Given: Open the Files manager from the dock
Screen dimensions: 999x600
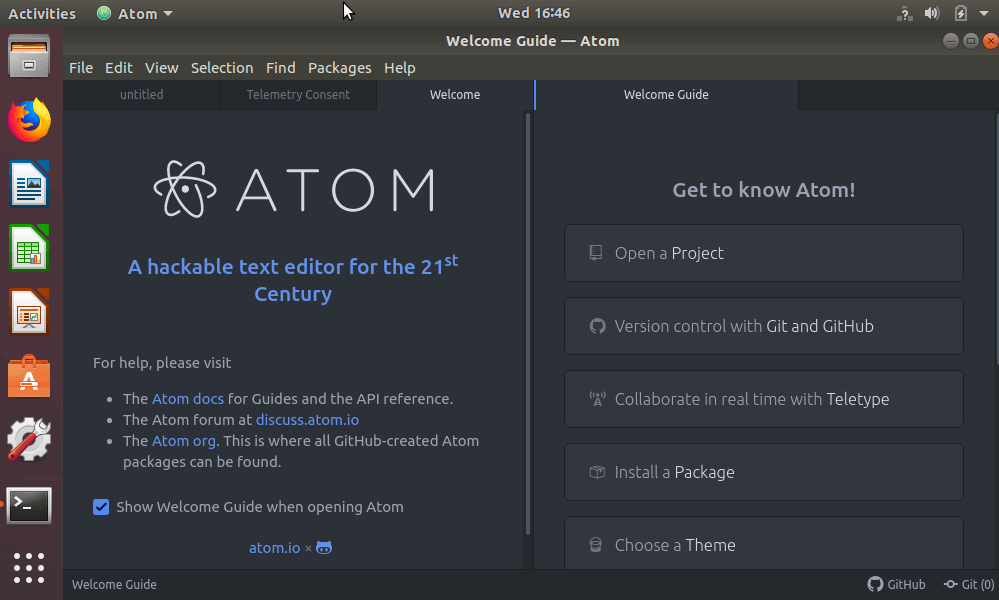Looking at the screenshot, I should 29,56.
